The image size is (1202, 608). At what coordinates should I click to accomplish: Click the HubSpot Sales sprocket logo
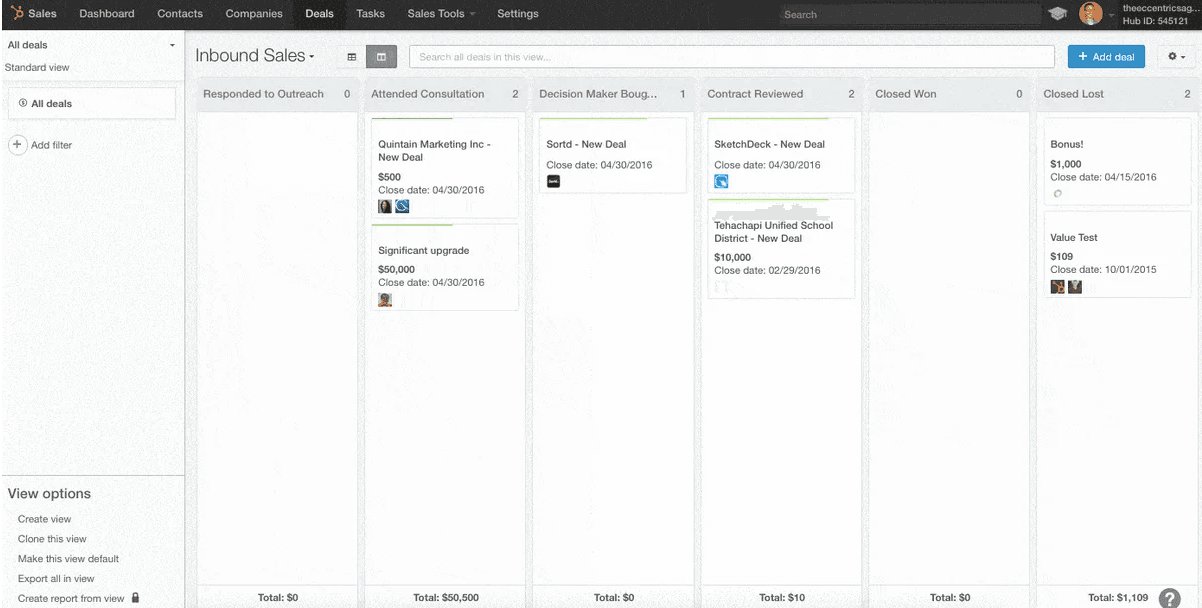pyautogui.click(x=16, y=13)
